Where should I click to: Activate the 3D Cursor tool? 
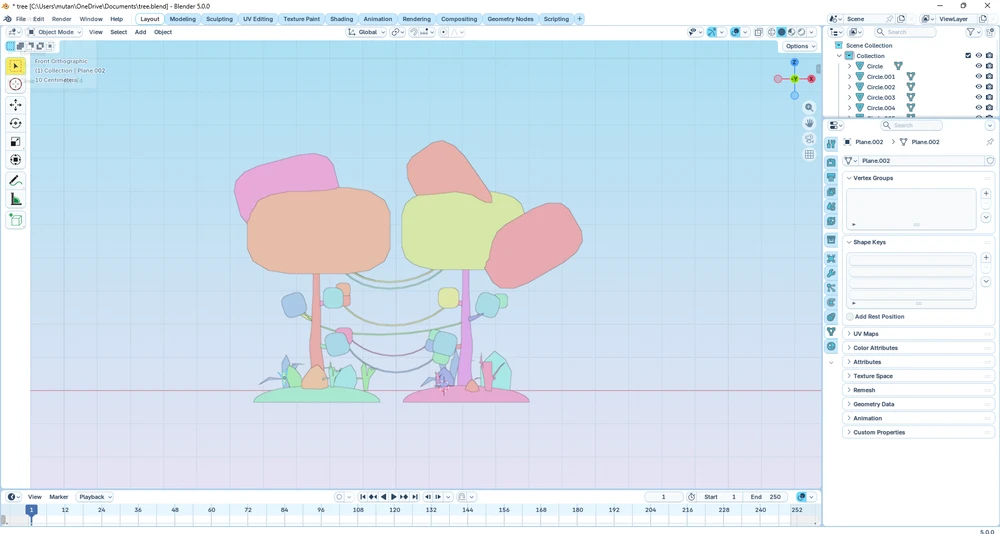tap(15, 85)
